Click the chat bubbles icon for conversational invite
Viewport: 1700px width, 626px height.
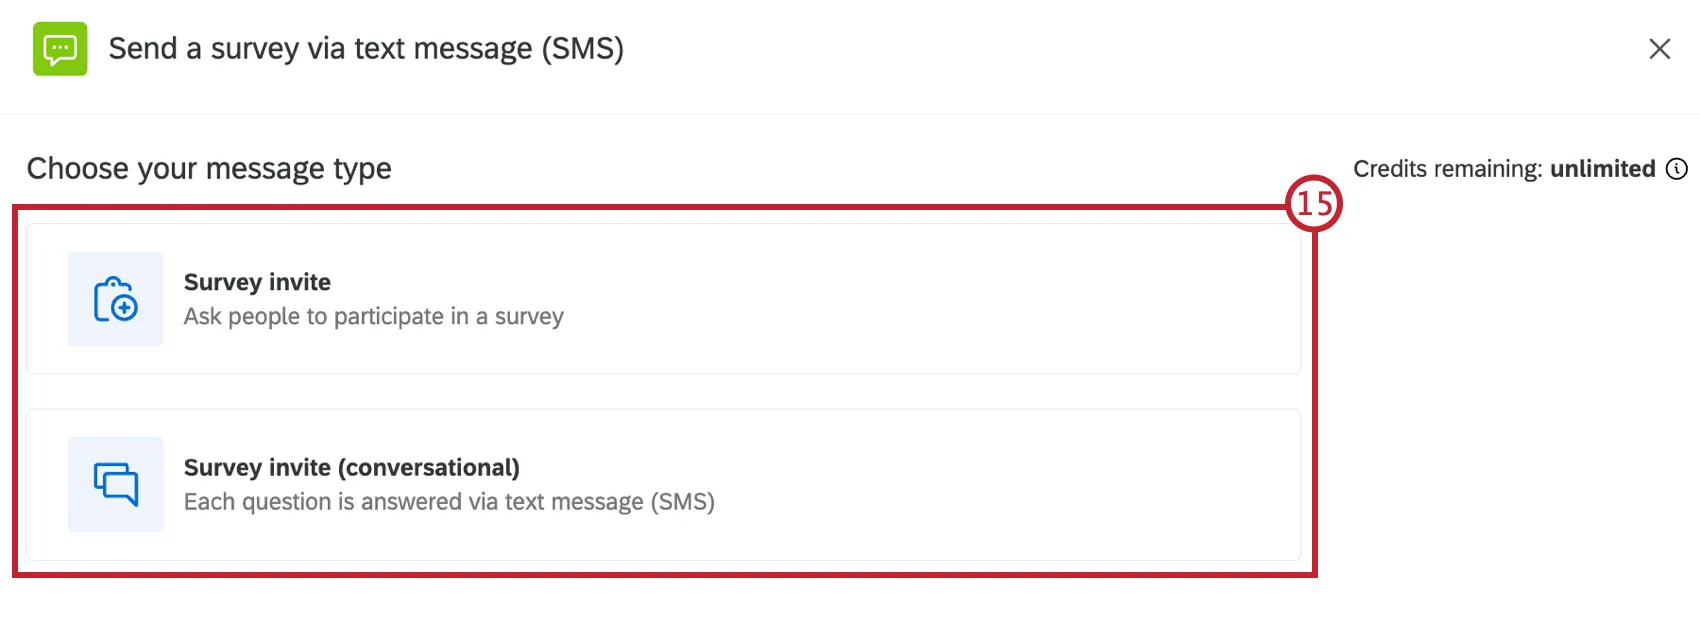click(x=114, y=485)
